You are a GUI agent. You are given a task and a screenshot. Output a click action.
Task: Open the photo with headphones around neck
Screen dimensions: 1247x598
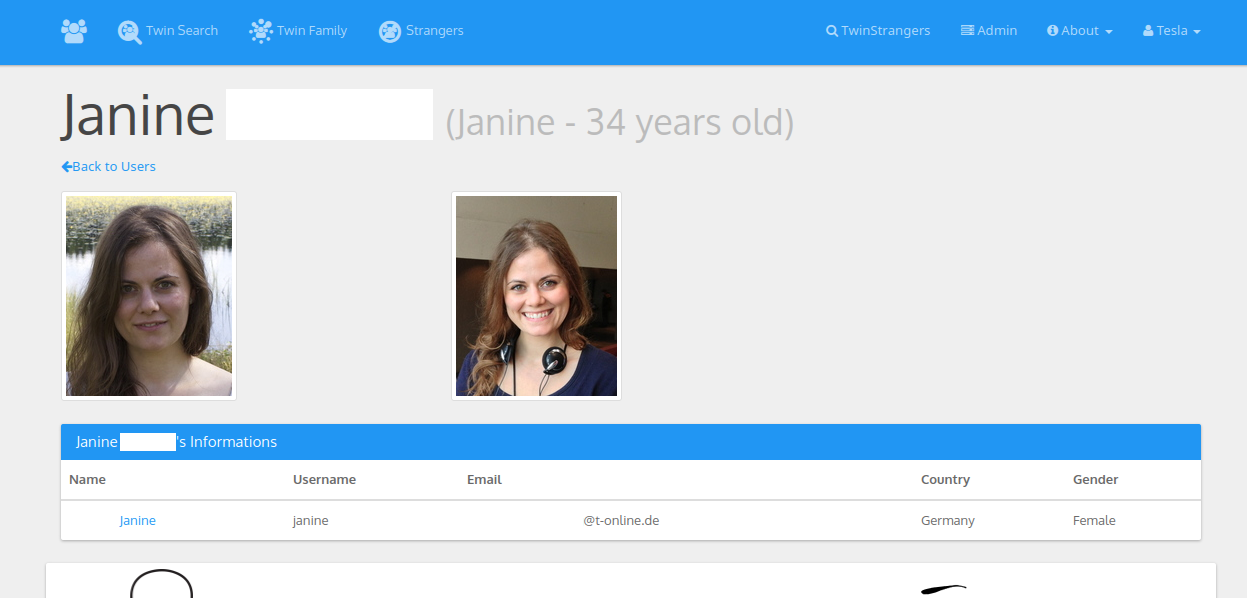pos(536,296)
